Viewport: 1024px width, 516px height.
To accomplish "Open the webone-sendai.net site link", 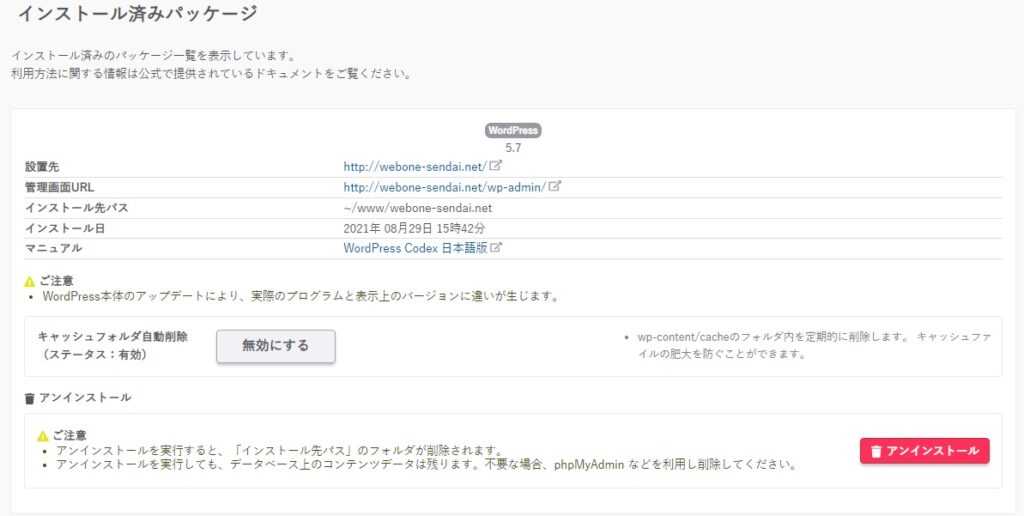I will pyautogui.click(x=415, y=167).
